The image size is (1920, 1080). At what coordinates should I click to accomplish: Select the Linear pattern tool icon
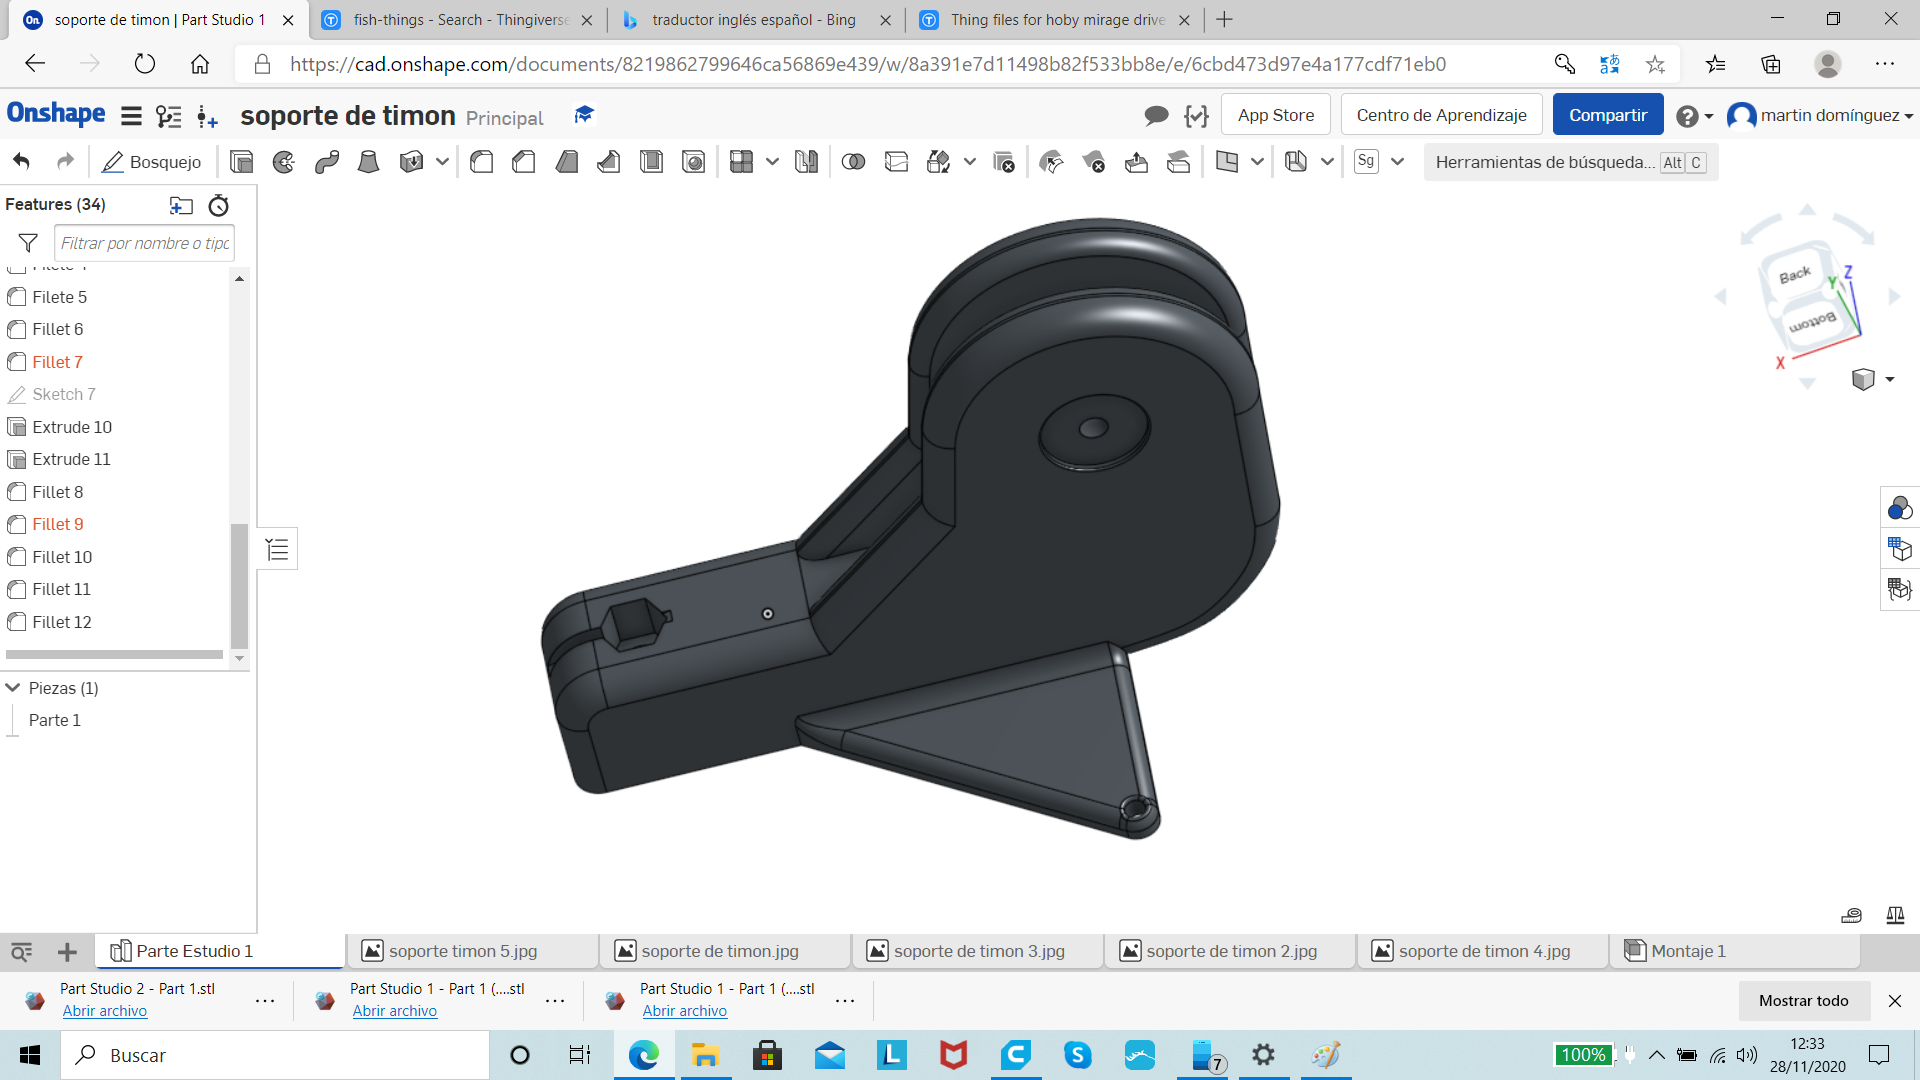click(x=741, y=161)
